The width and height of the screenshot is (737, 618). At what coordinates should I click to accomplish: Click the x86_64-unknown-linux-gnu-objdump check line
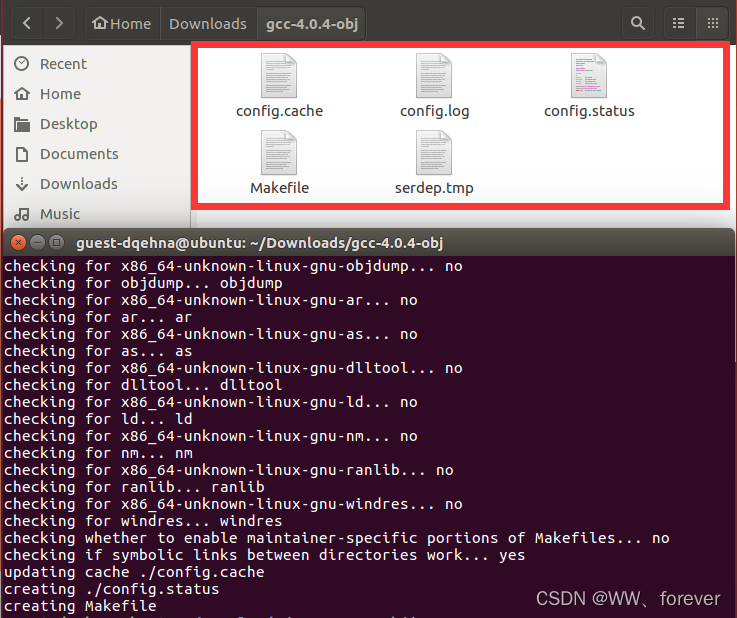click(233, 266)
